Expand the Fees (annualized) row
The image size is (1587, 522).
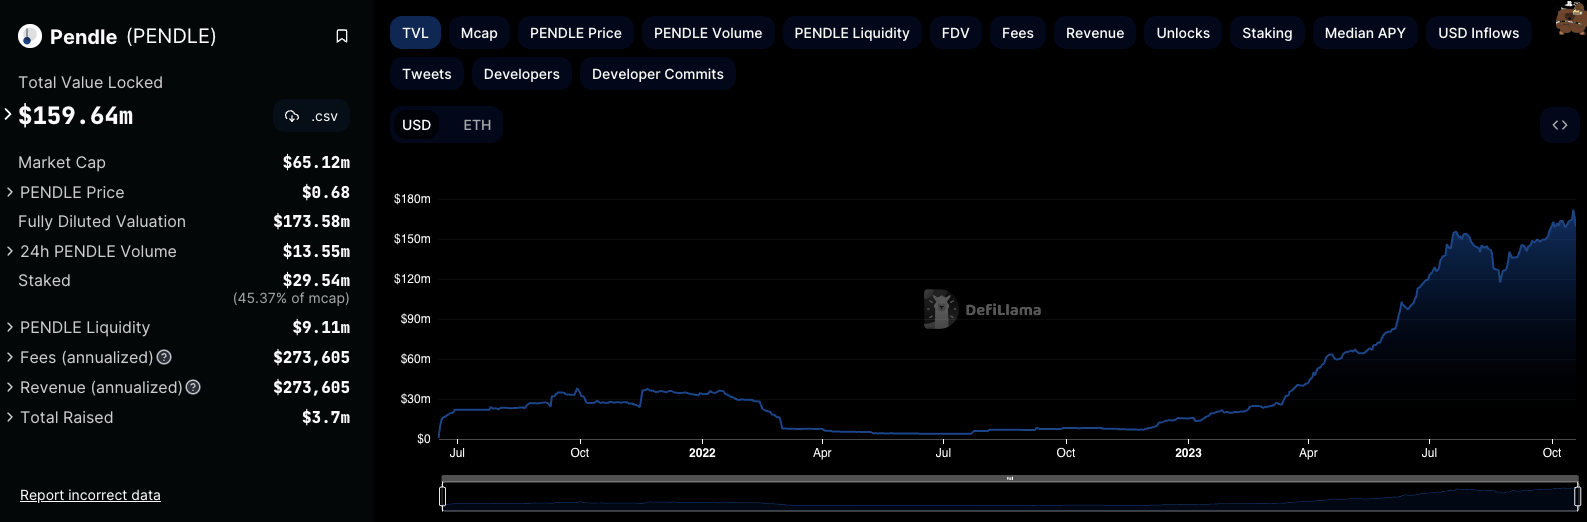click(x=10, y=357)
